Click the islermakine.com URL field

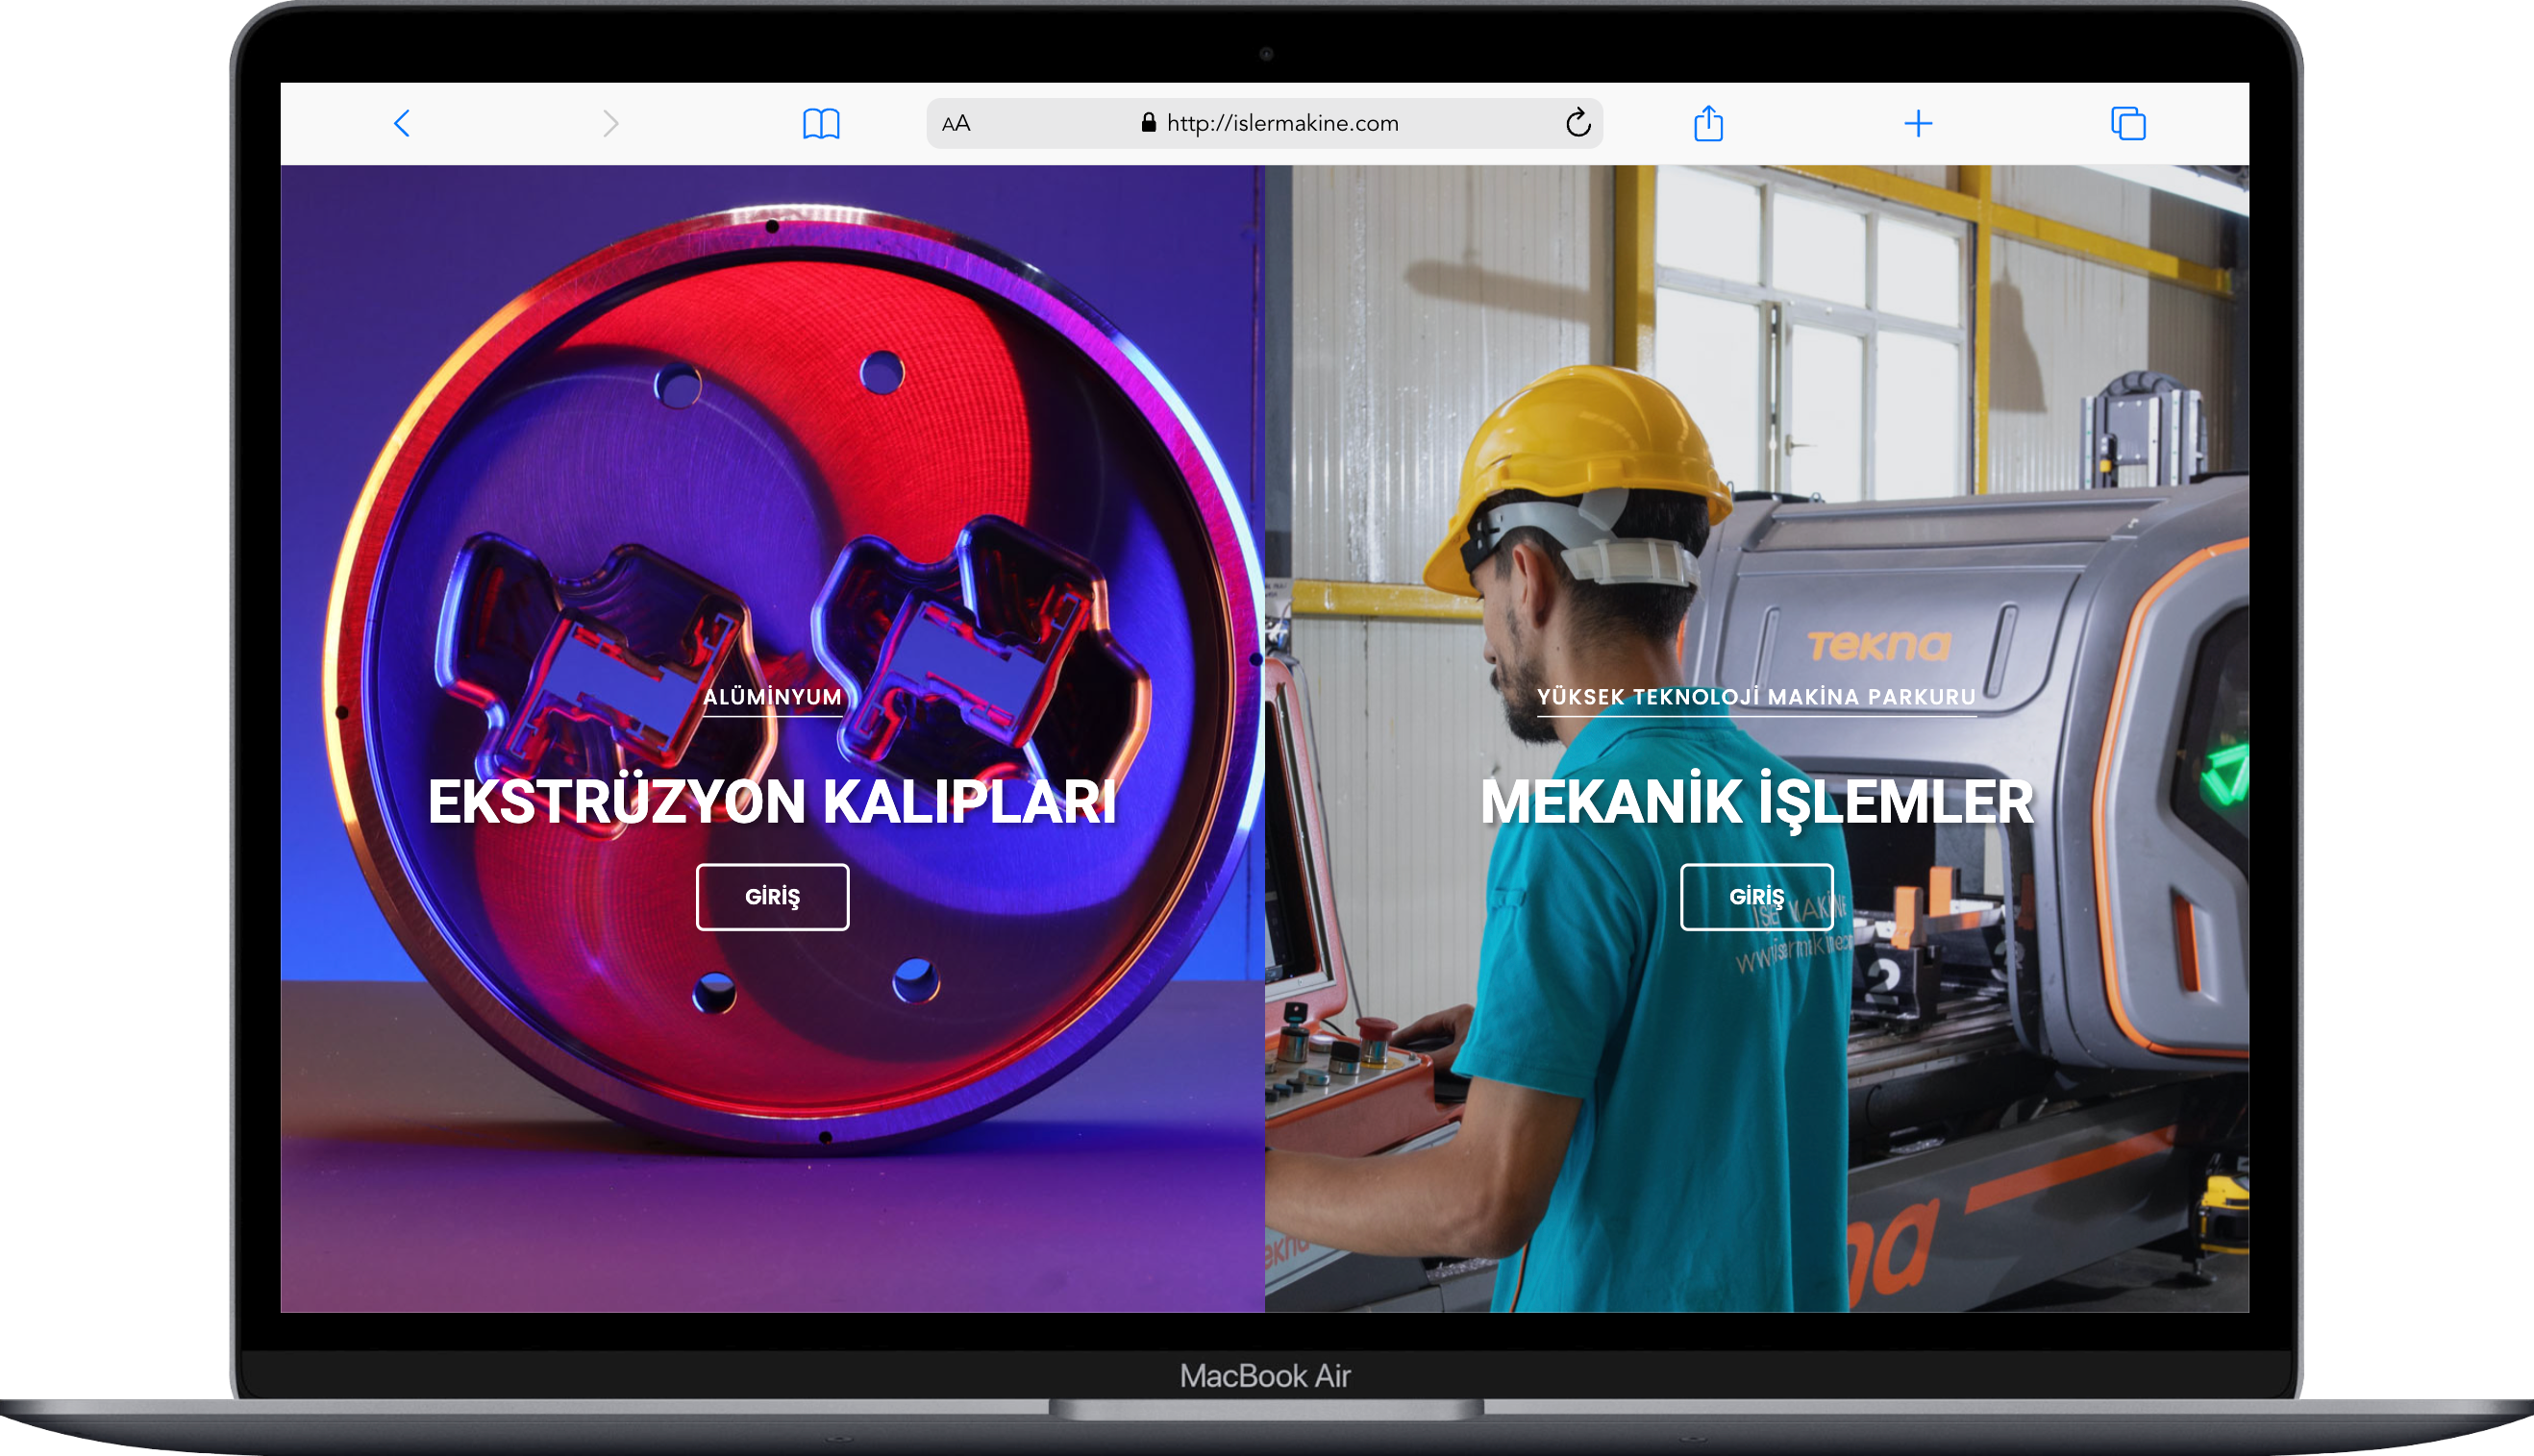tap(1282, 124)
